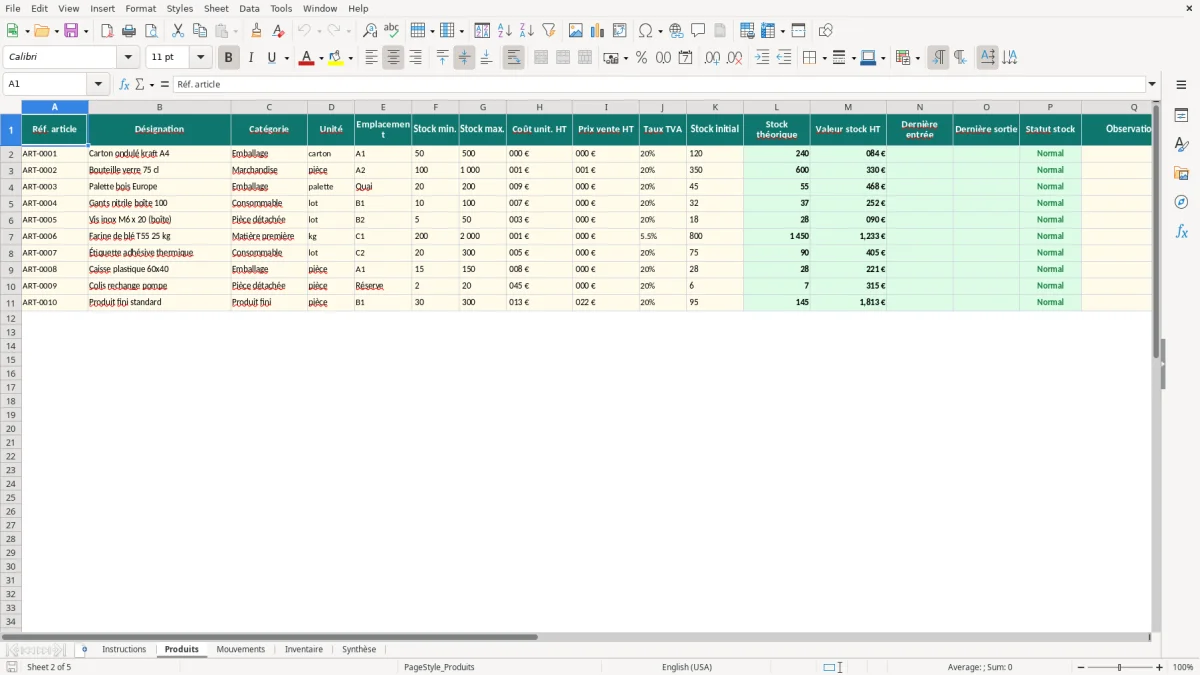Viewport: 1200px width, 675px height.
Task: Expand the Name Box dropdown
Action: coord(98,84)
